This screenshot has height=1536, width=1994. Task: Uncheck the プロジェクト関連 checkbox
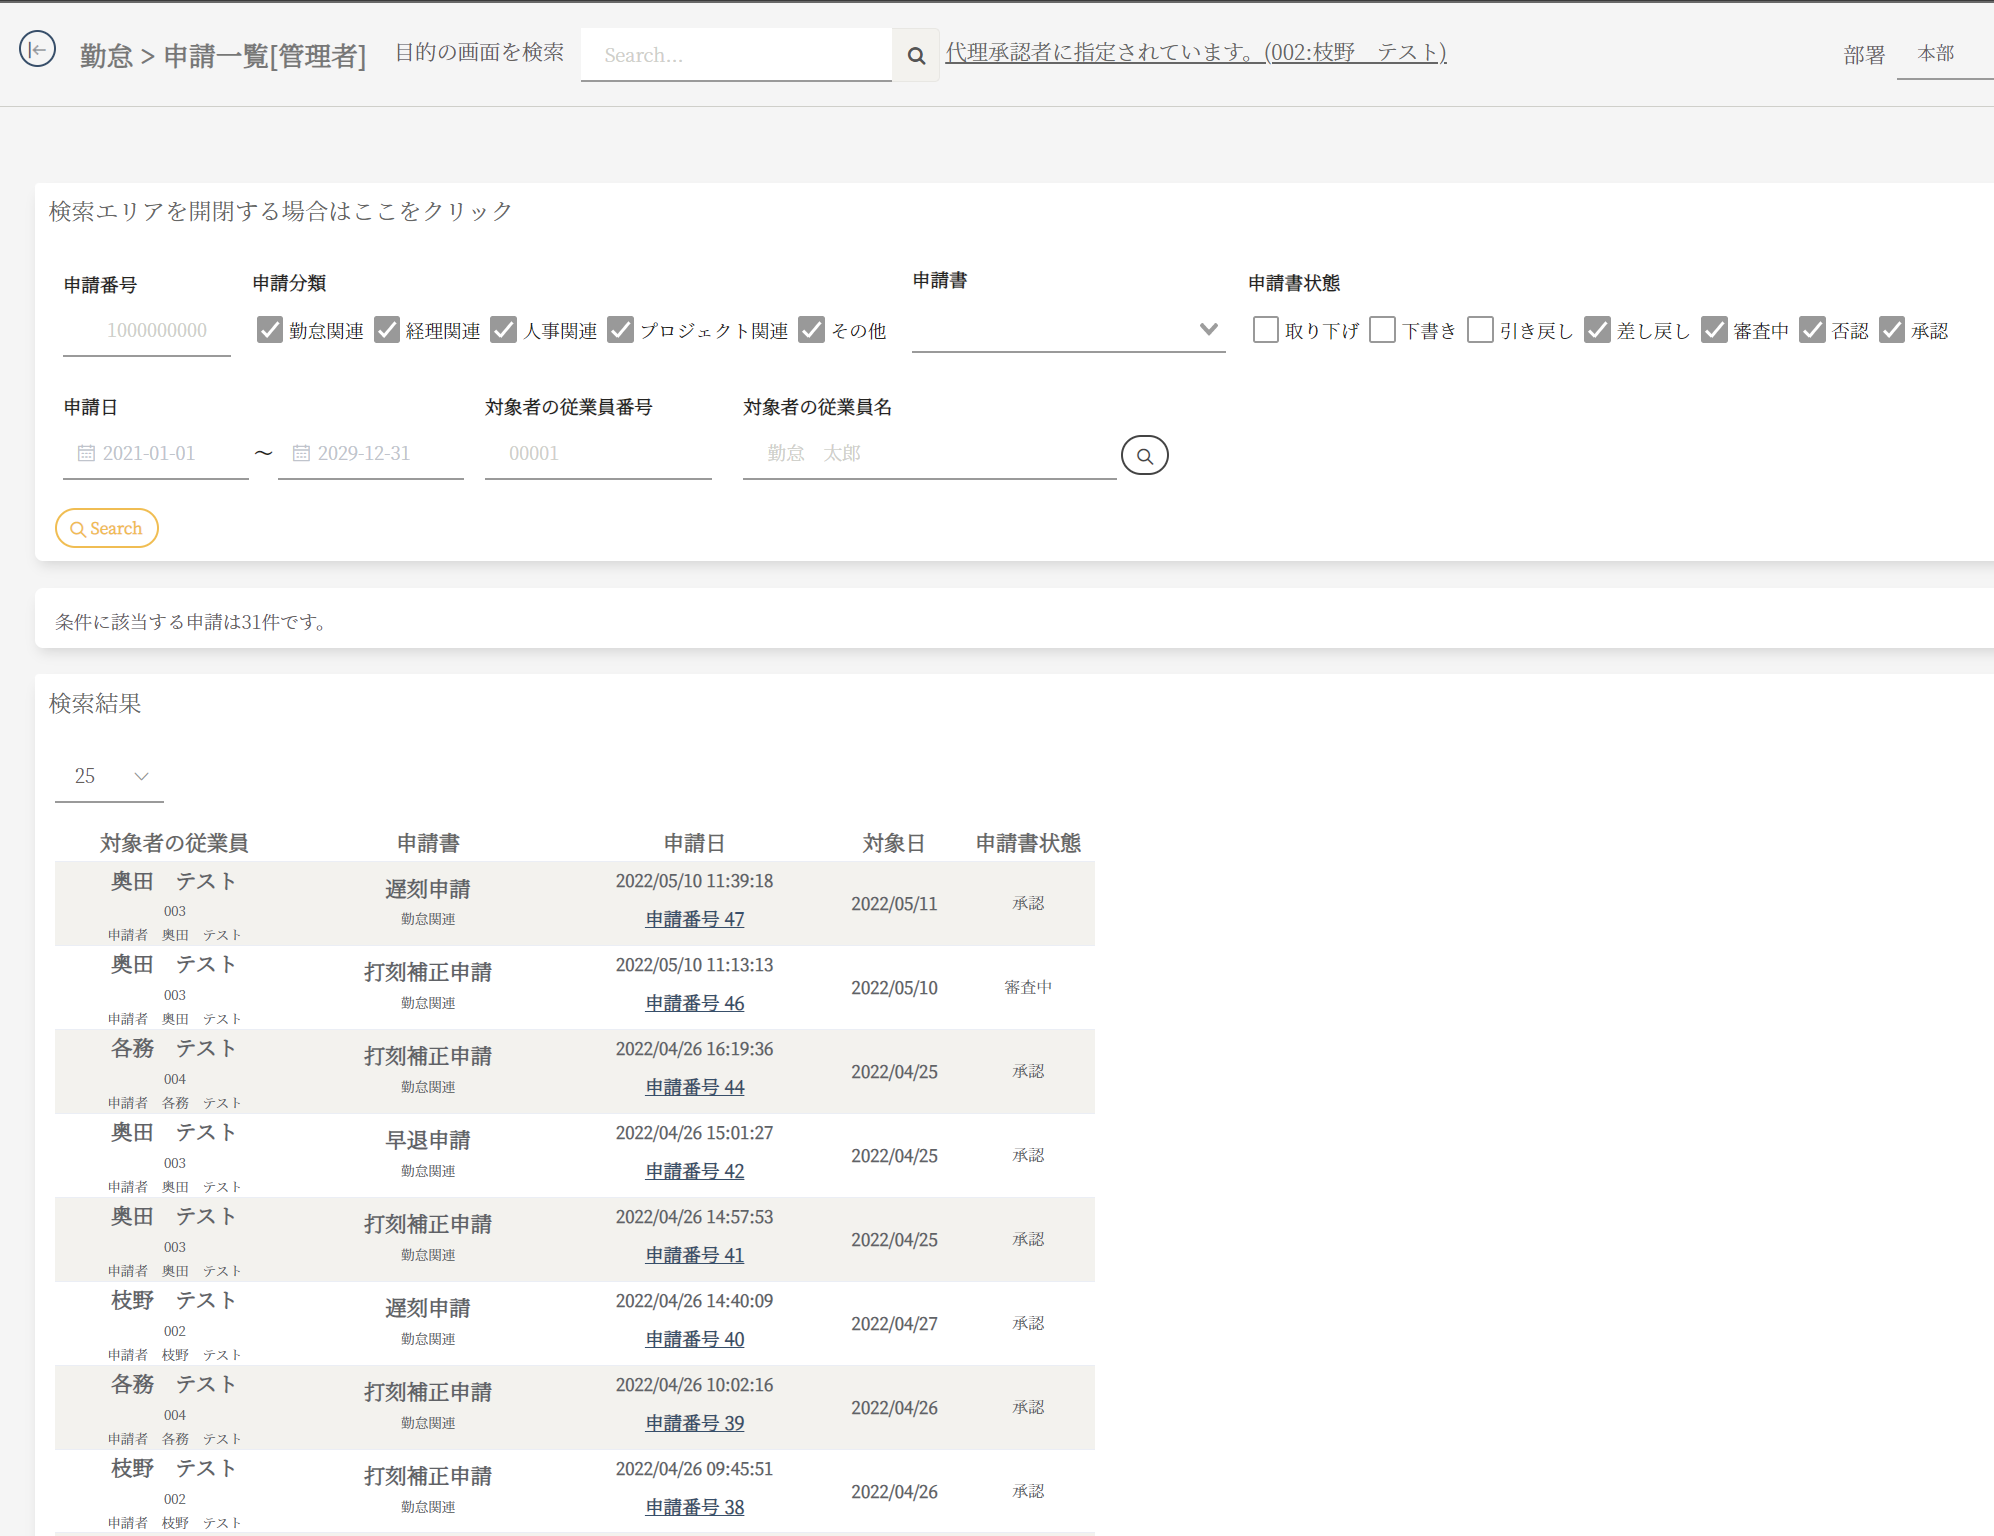point(621,330)
